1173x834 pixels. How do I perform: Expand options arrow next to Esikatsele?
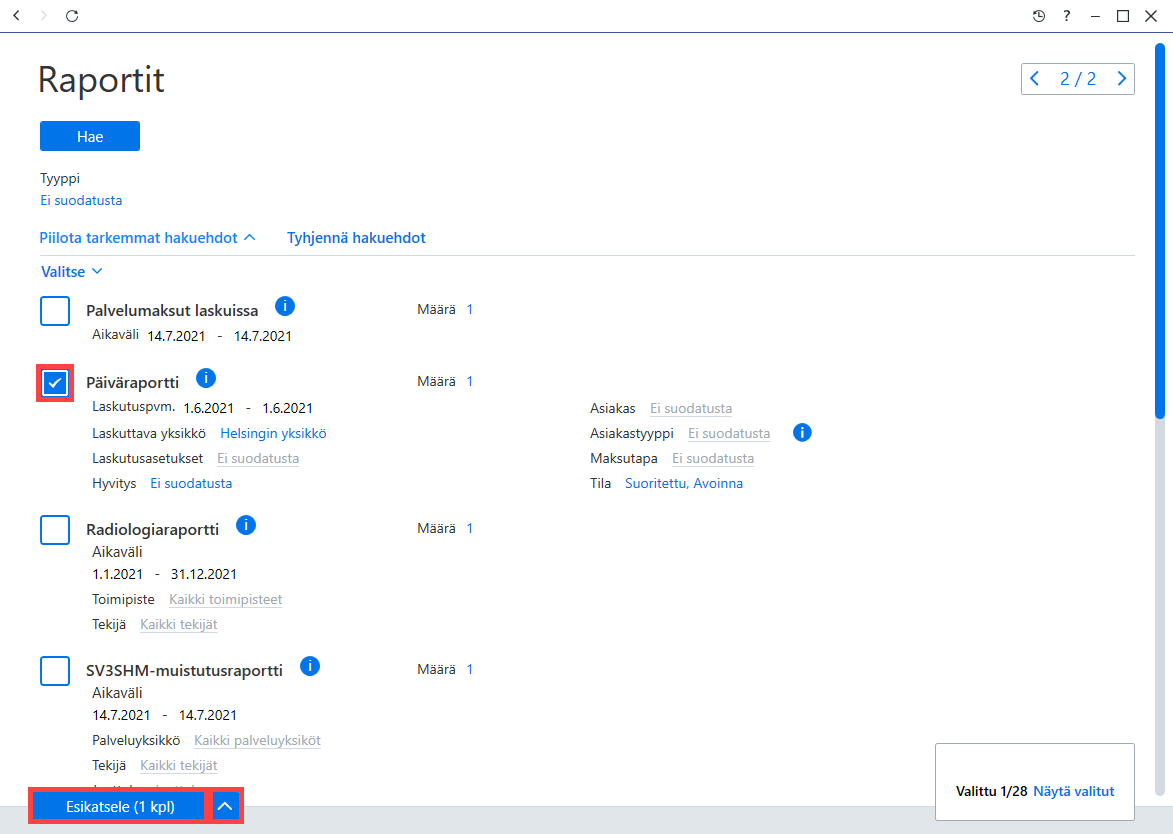click(225, 806)
